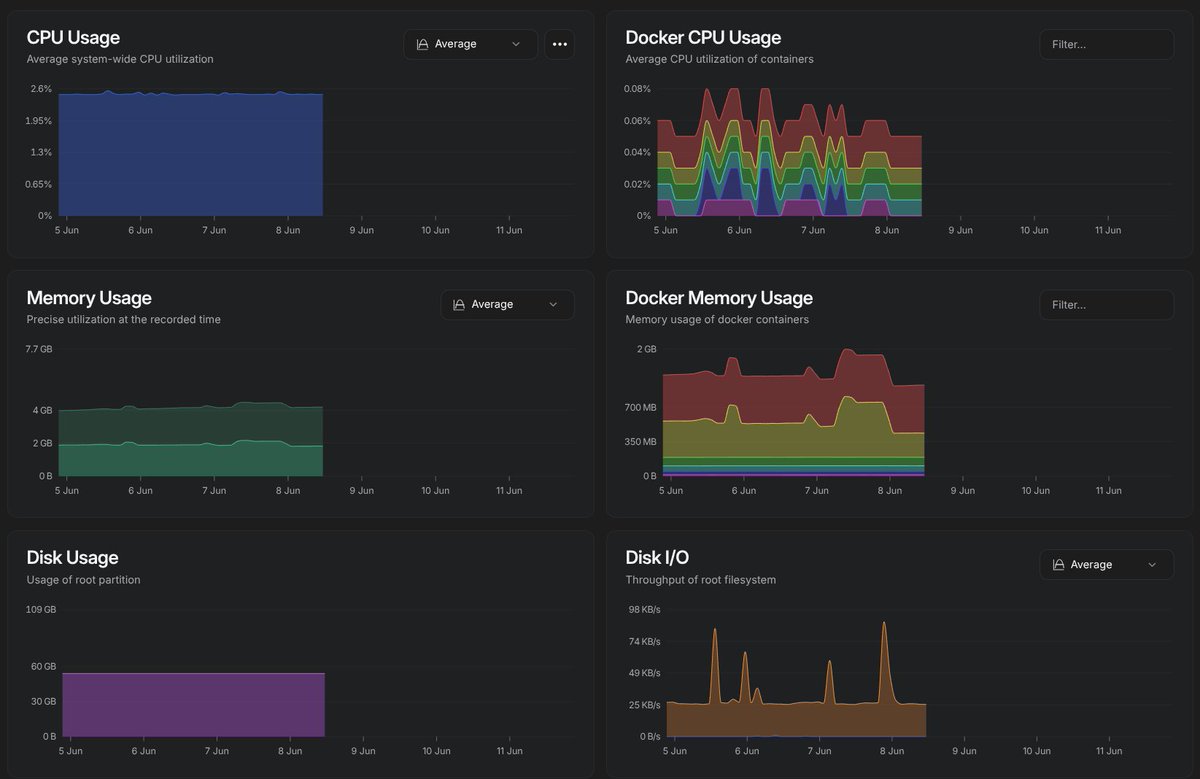Click 'Precise utilization at the recorded time' subtitle
Screen dimensions: 1200x779
124,320
